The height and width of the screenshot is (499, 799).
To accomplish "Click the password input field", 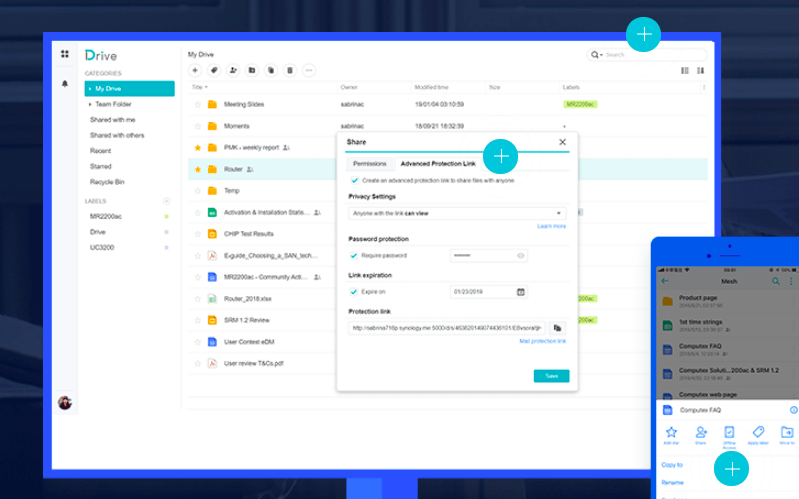I will pyautogui.click(x=488, y=255).
